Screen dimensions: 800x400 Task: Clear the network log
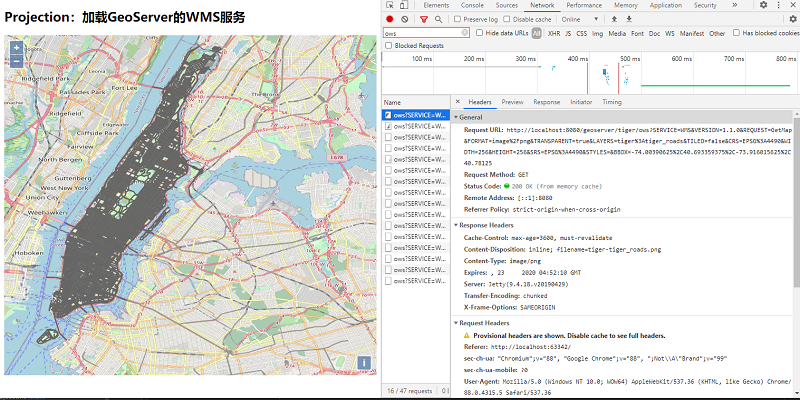[404, 19]
